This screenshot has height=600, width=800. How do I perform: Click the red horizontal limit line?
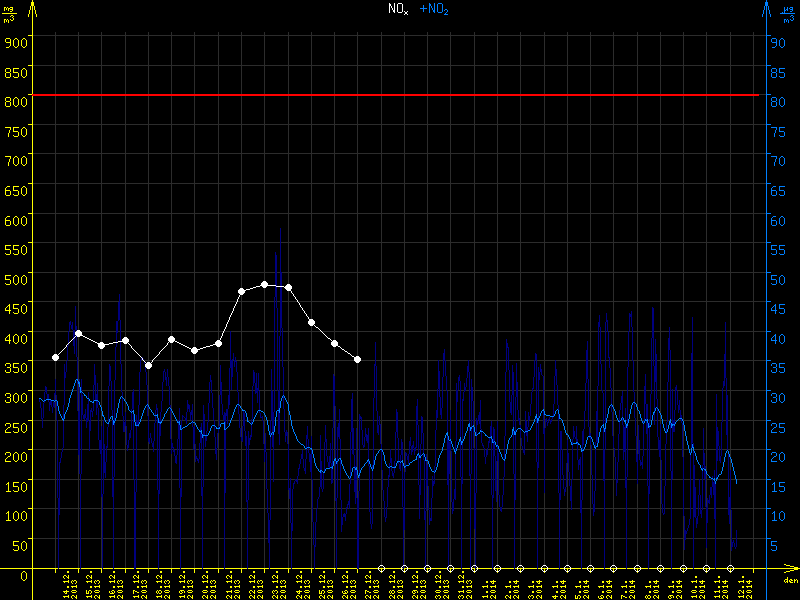[400, 95]
